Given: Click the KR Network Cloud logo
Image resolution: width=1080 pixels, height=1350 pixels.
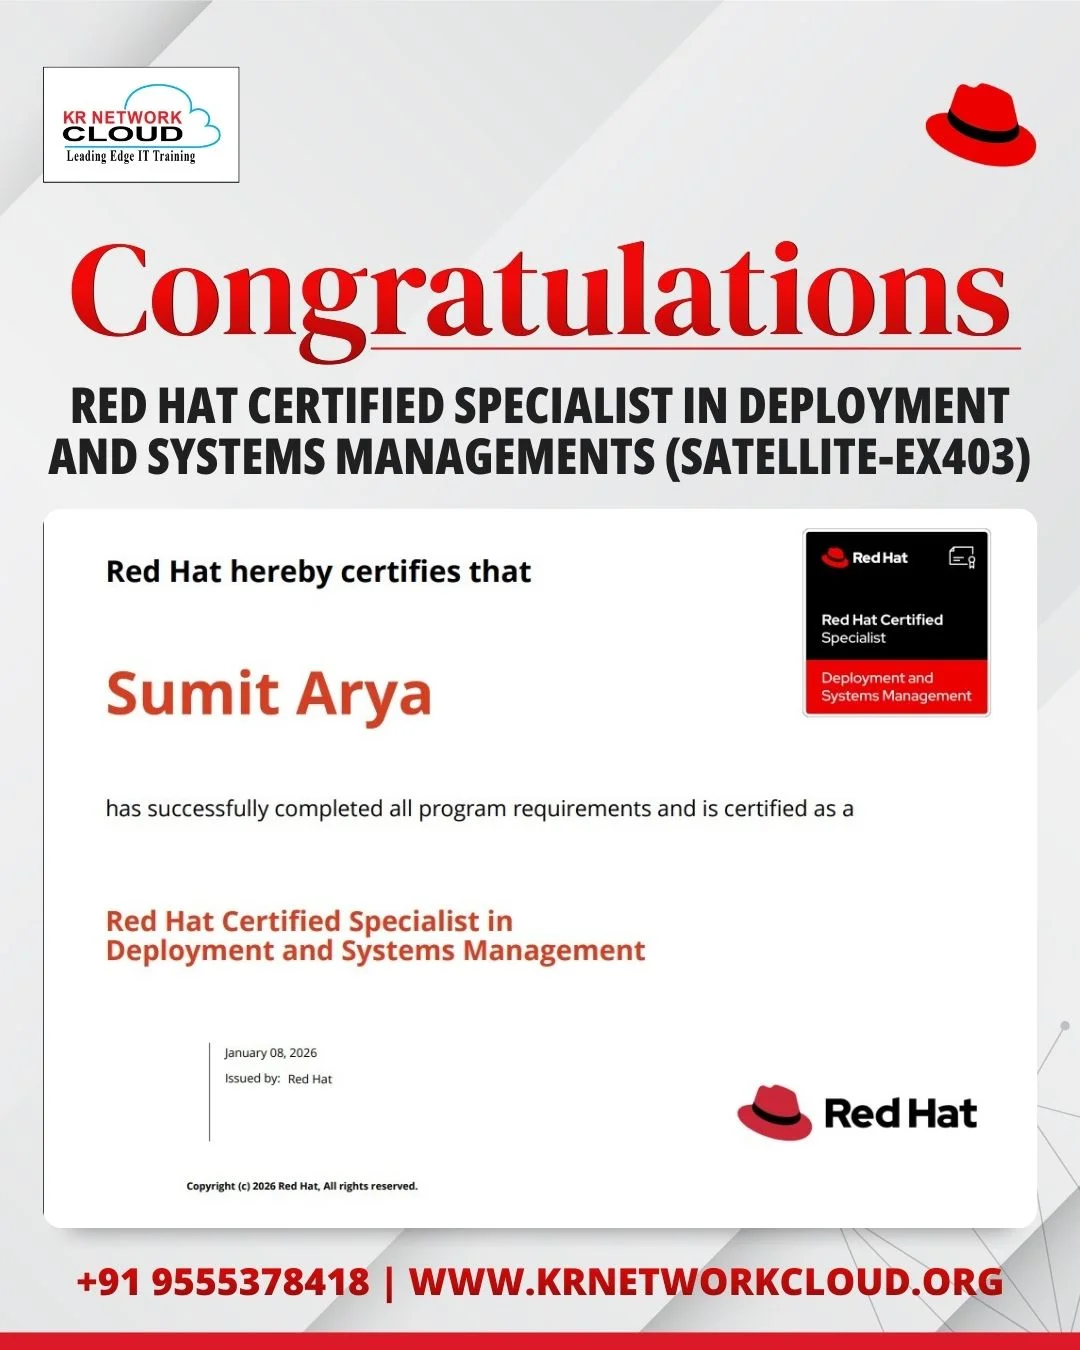Looking at the screenshot, I should coord(140,124).
